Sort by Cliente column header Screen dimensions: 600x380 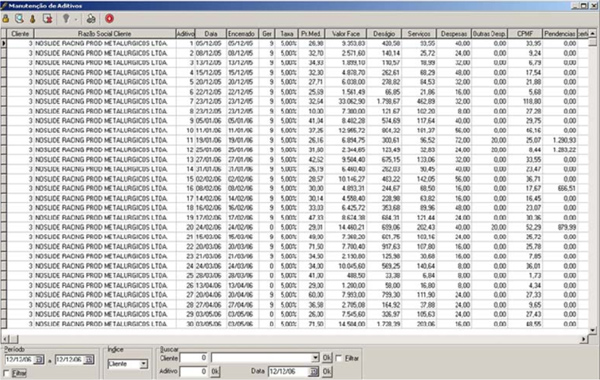[20, 34]
